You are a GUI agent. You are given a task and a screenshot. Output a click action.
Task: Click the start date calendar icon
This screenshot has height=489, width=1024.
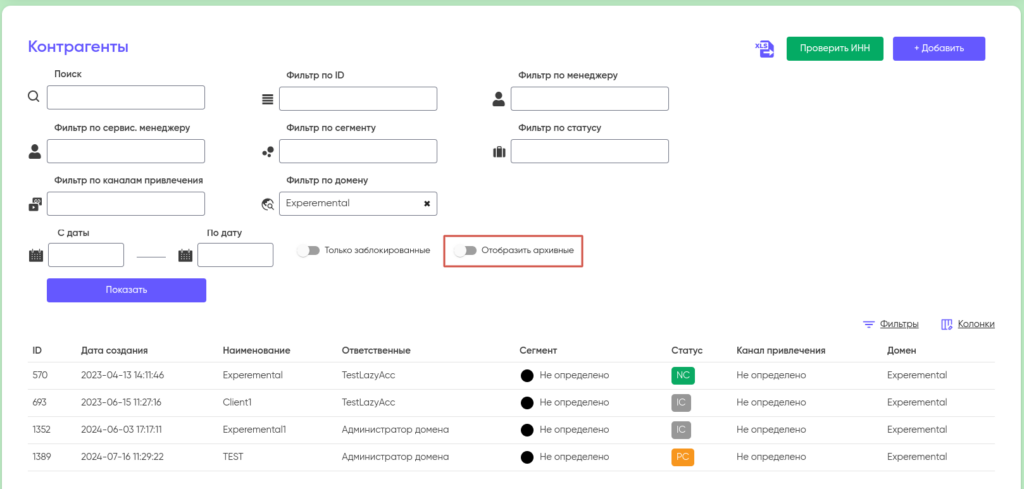point(36,255)
